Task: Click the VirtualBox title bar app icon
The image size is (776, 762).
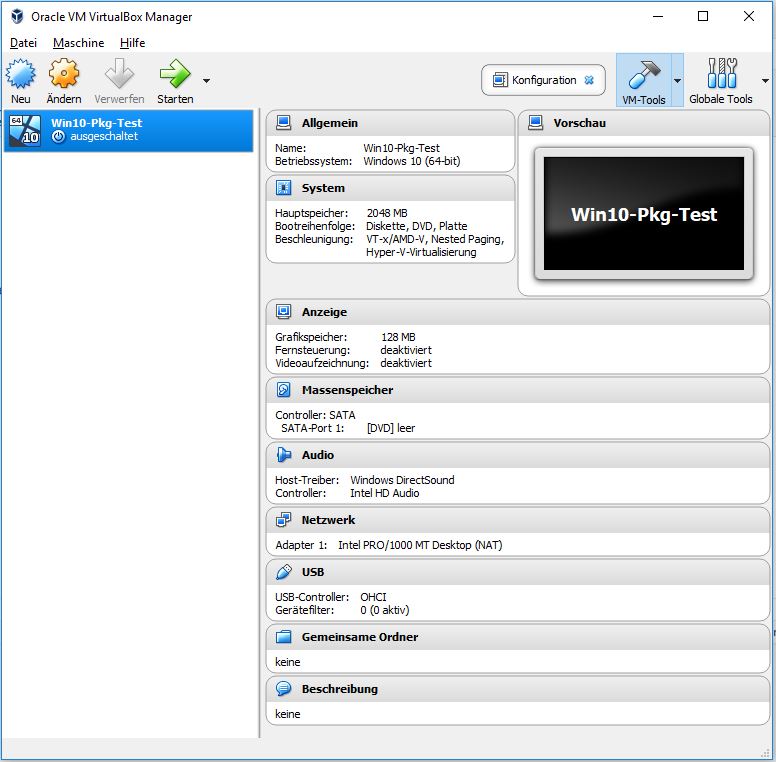Action: [x=17, y=16]
